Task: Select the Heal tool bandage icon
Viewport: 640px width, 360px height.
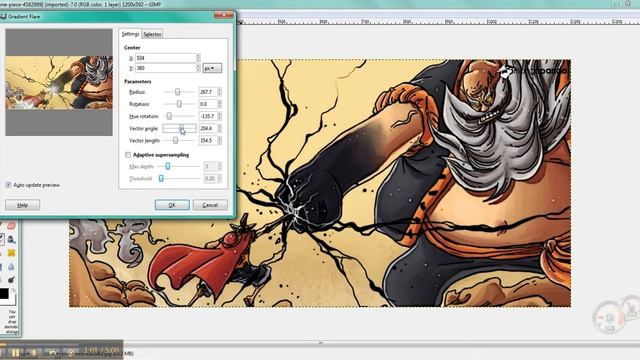Action: pos(11,253)
